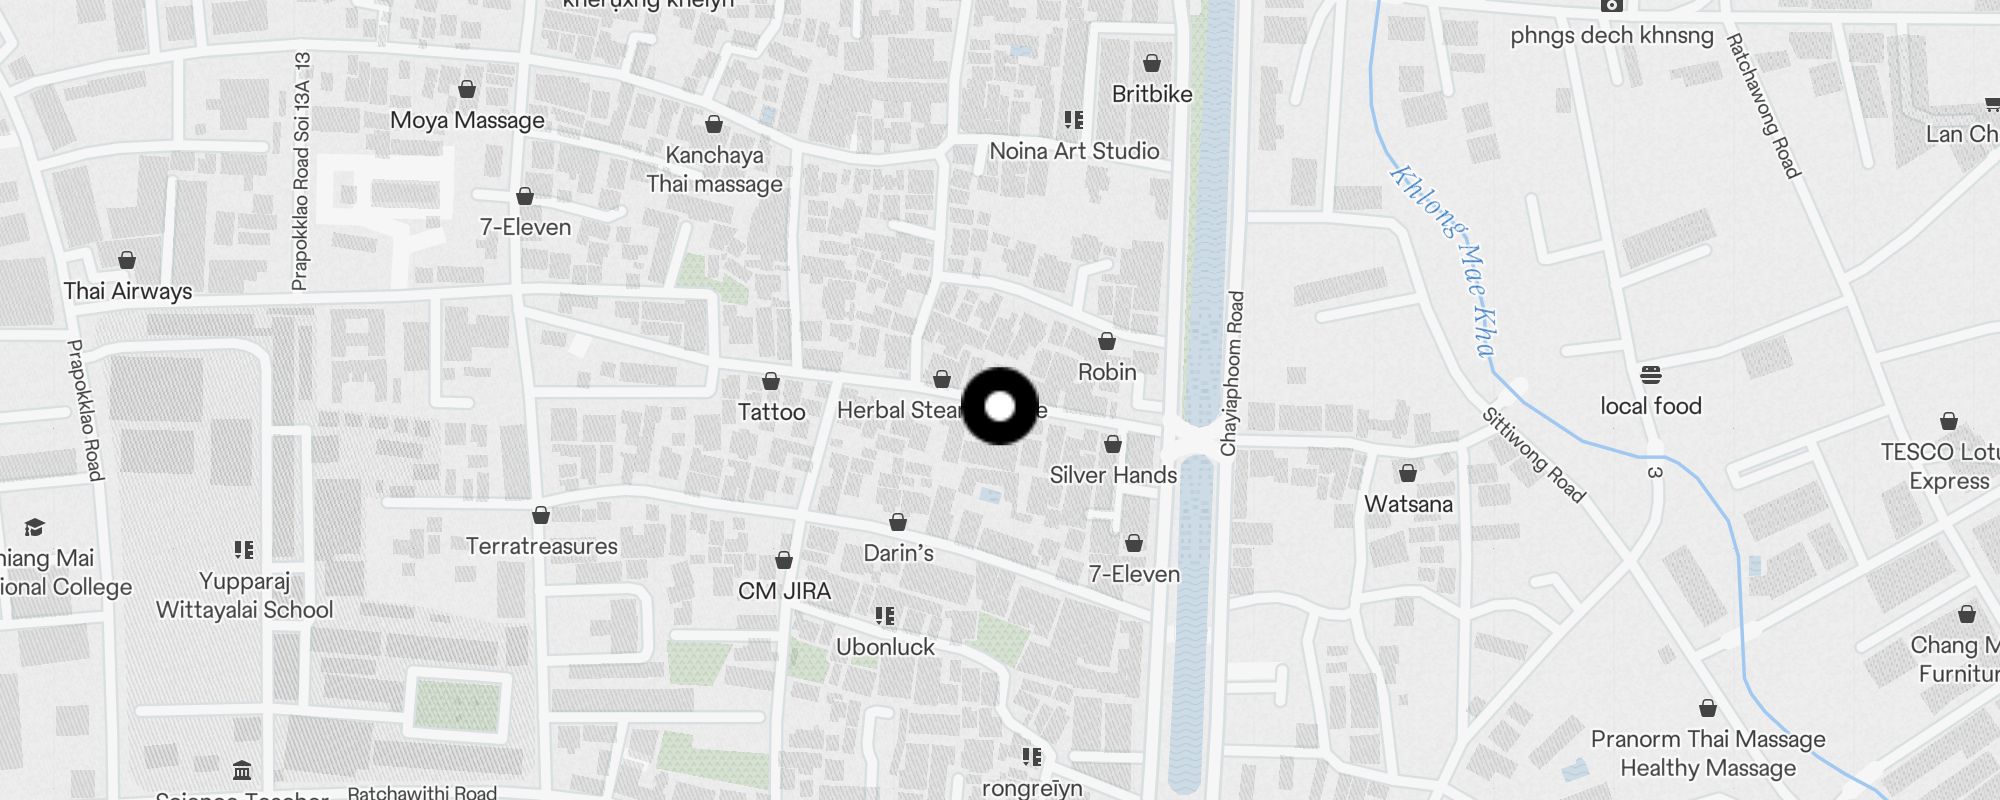
Task: Click the Yupparaj Wittayalai School icon
Action: (x=244, y=550)
